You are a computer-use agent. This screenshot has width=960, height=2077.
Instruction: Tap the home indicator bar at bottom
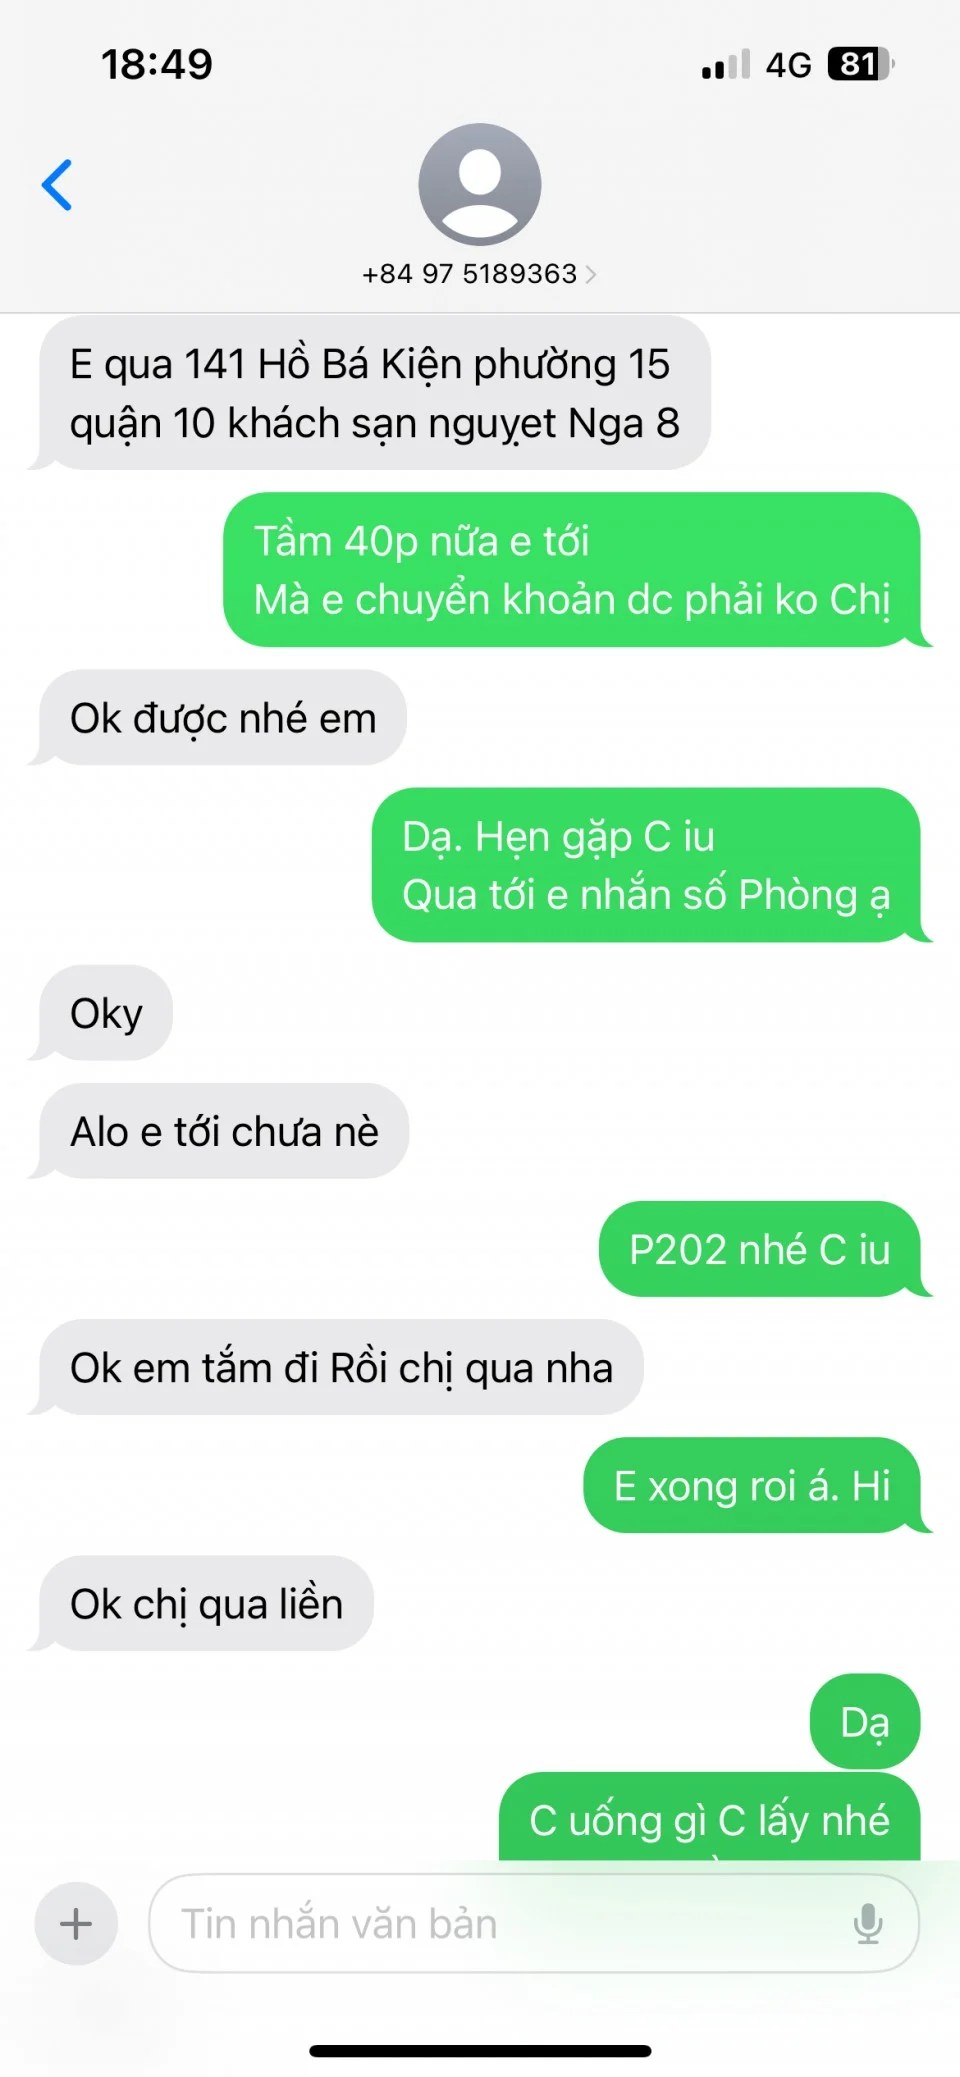[x=480, y=2051]
